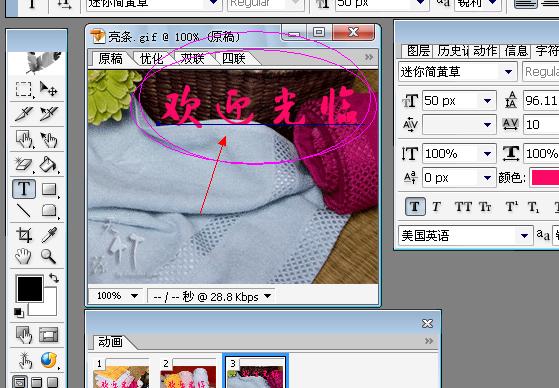Select the Eyedropper tool

49,235
